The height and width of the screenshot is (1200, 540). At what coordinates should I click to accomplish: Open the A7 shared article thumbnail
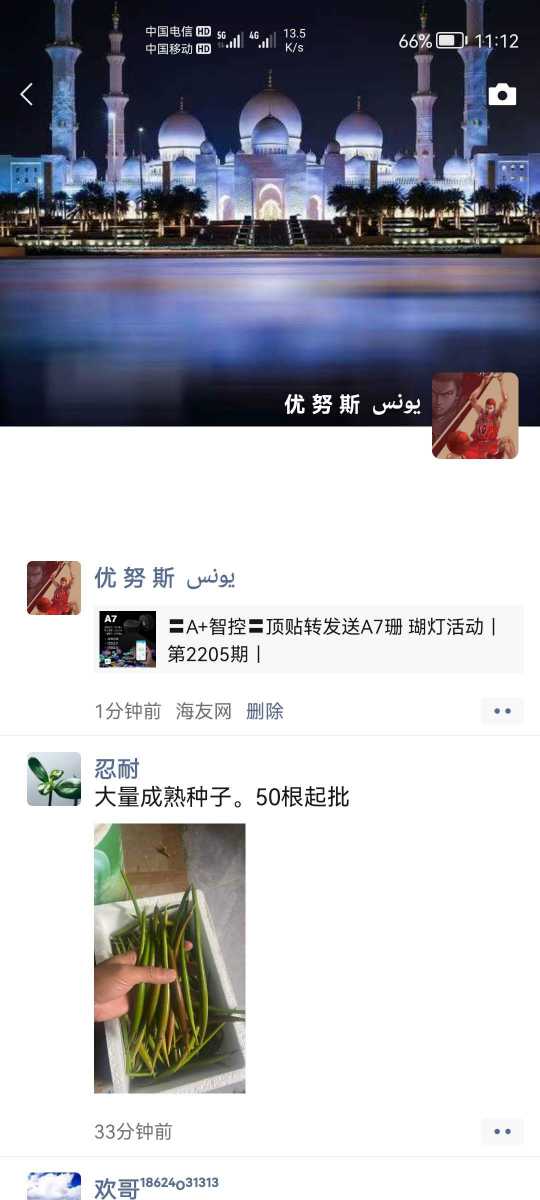[x=128, y=640]
